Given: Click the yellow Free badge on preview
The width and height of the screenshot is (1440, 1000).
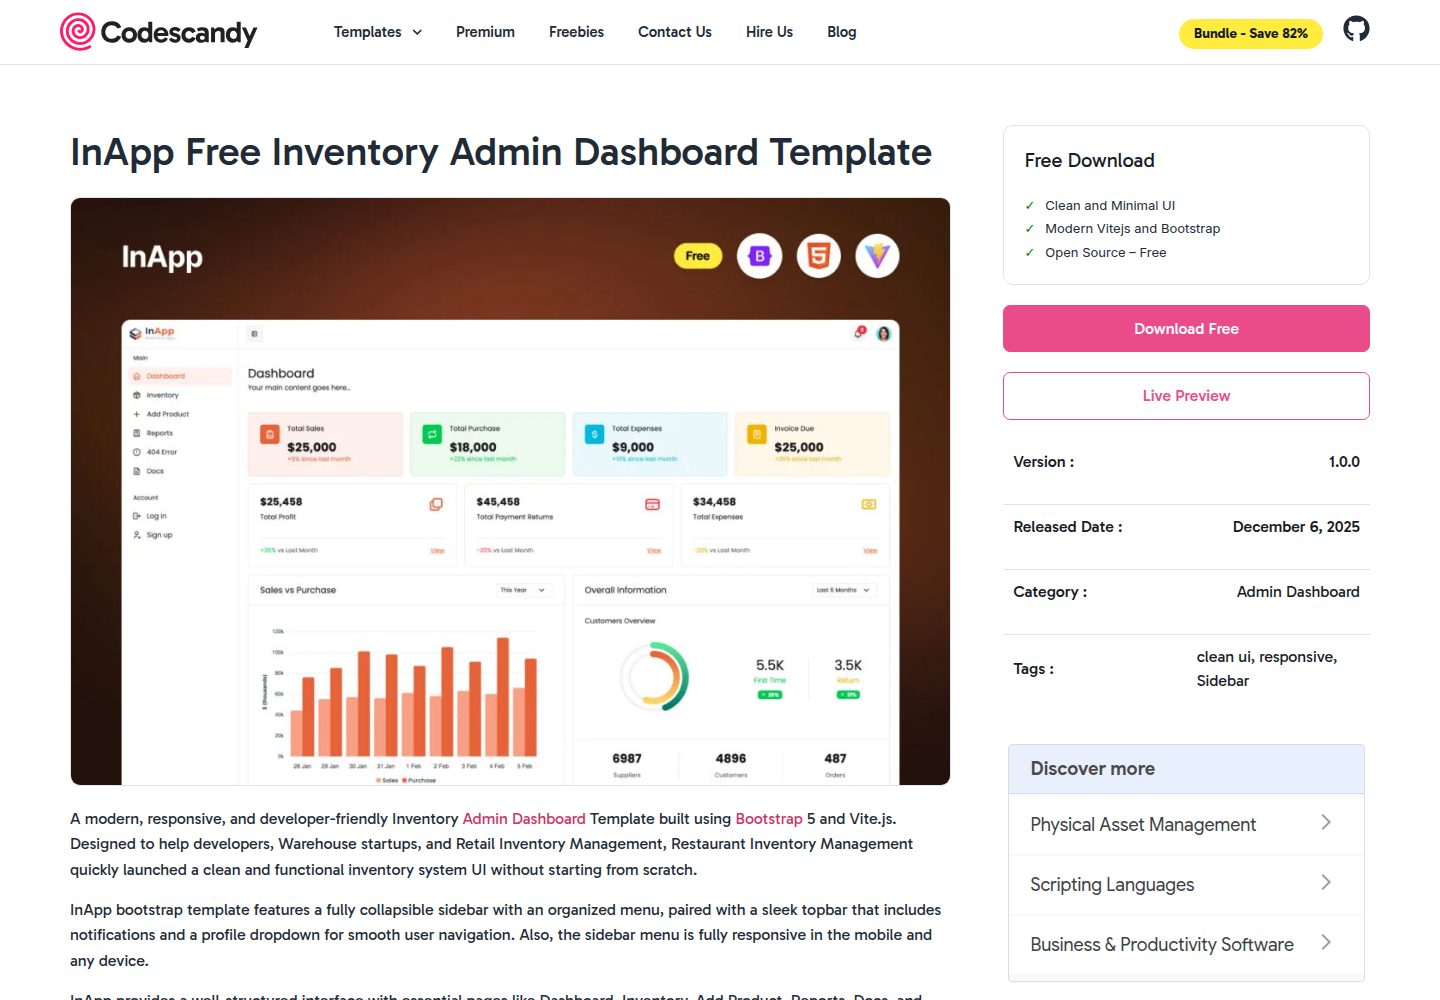Looking at the screenshot, I should (698, 257).
